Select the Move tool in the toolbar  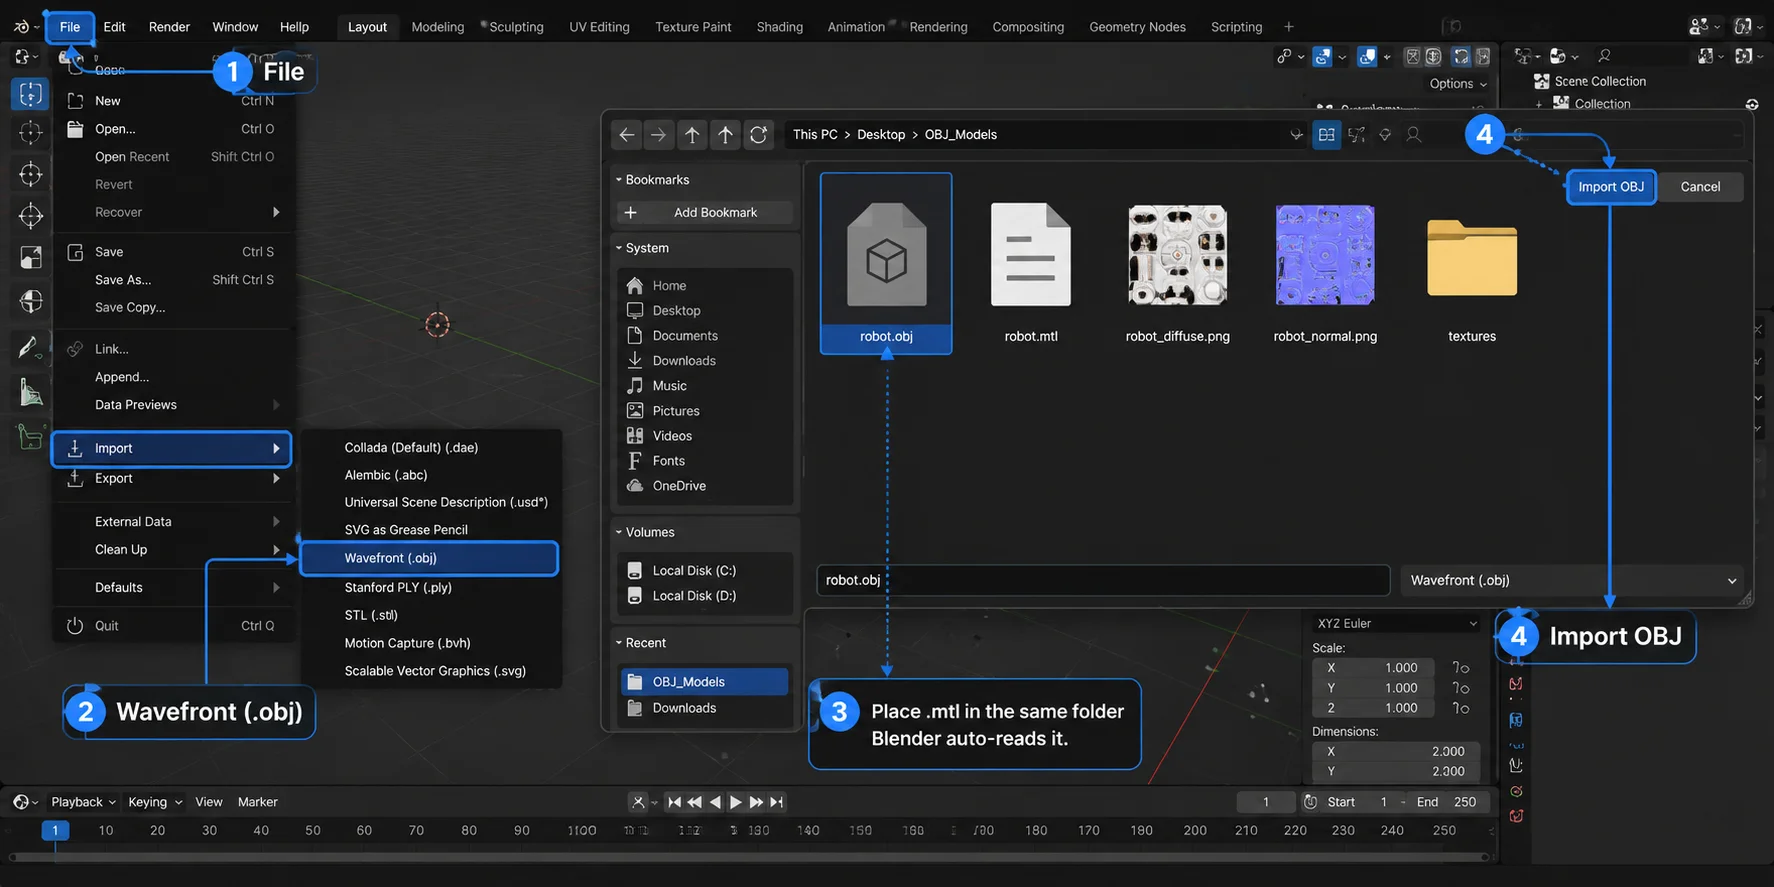click(31, 174)
